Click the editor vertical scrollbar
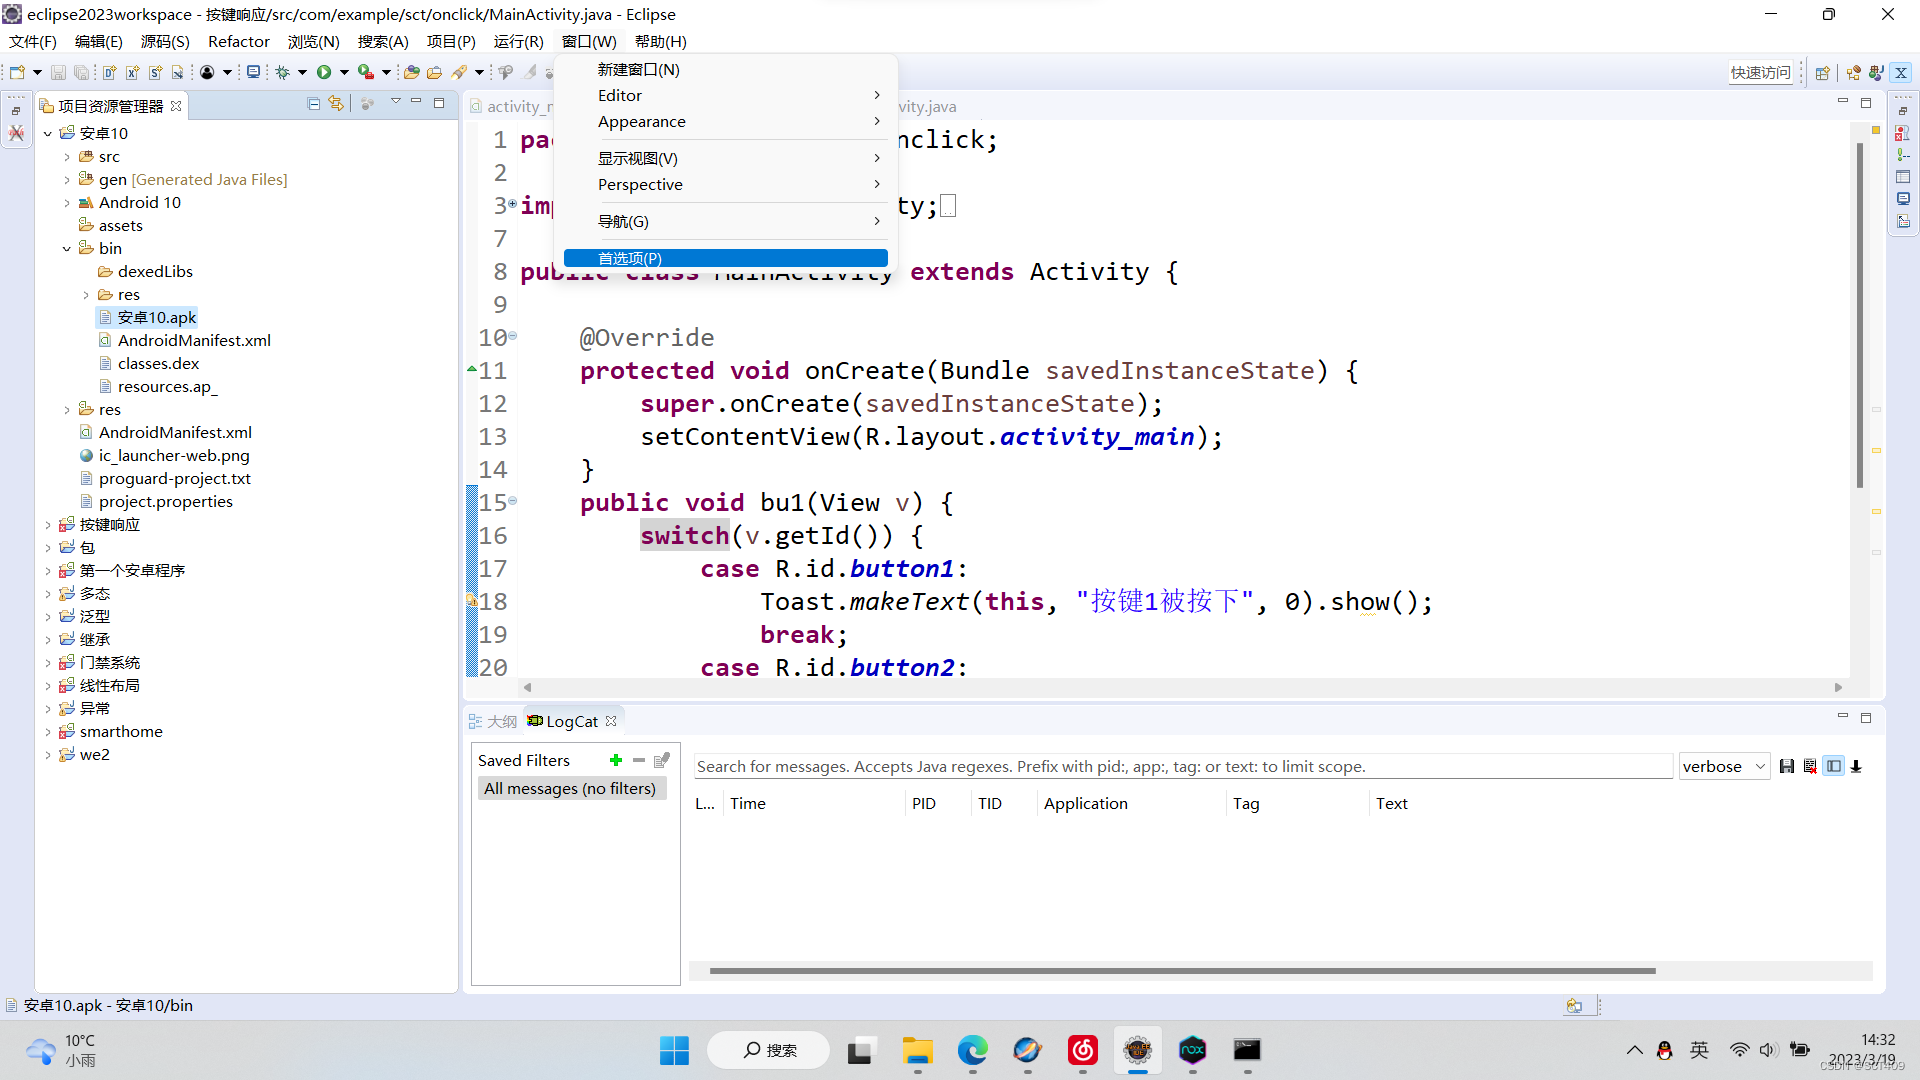 pyautogui.click(x=1859, y=315)
